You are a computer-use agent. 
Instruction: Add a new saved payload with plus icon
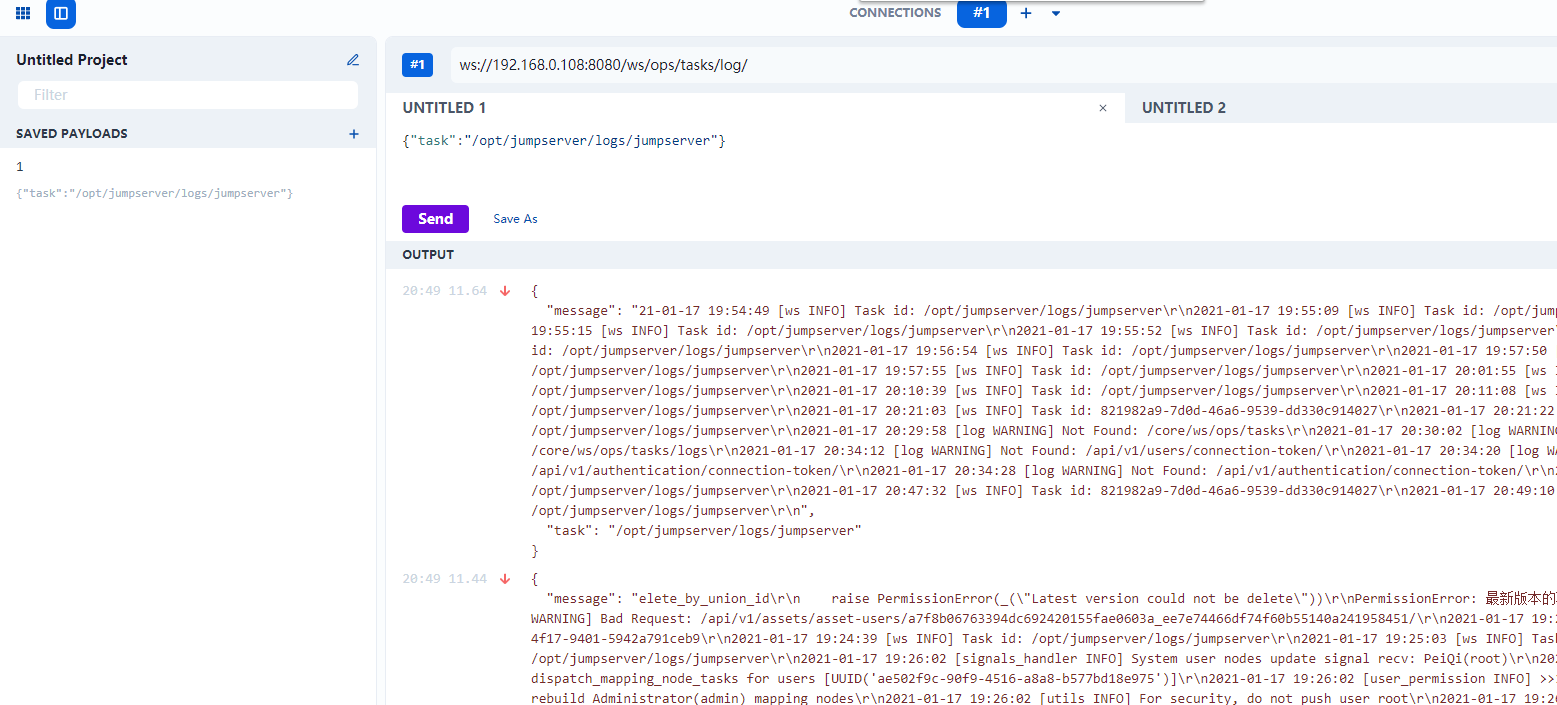coord(353,134)
